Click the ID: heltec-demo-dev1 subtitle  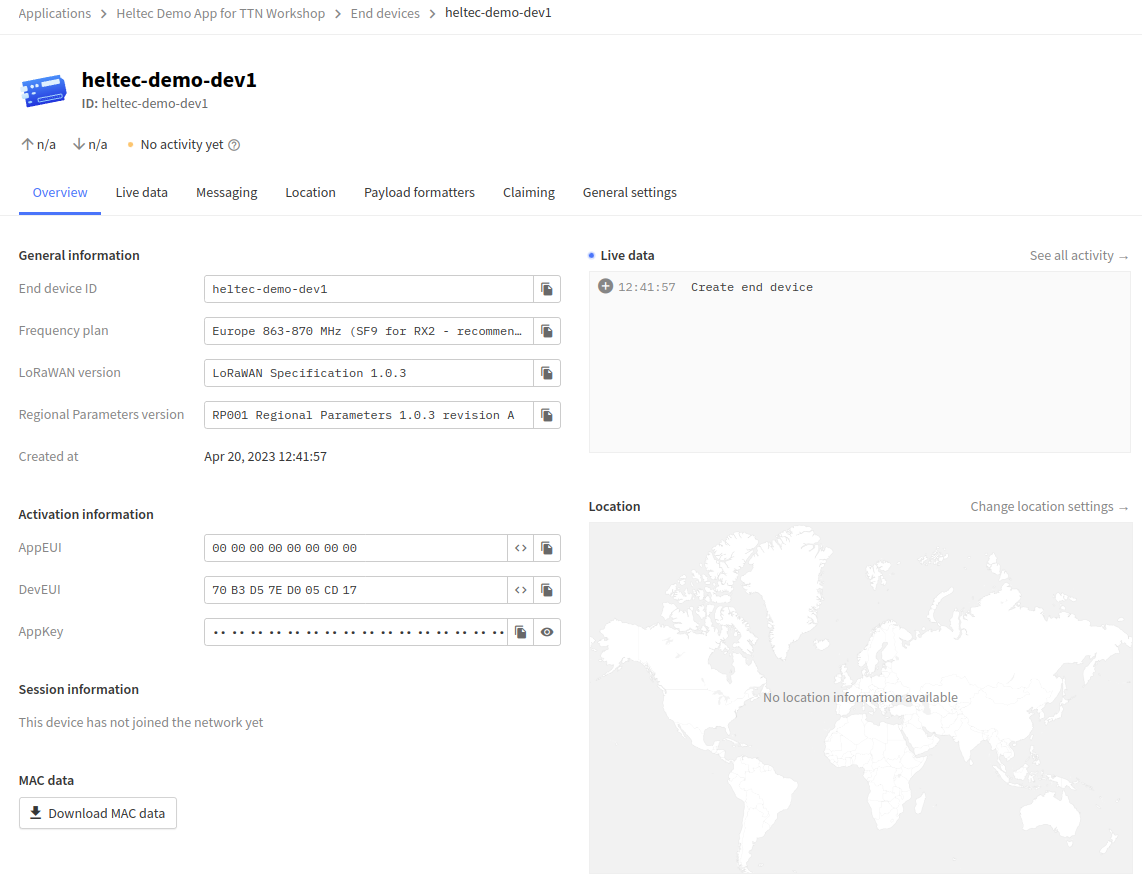(x=145, y=103)
